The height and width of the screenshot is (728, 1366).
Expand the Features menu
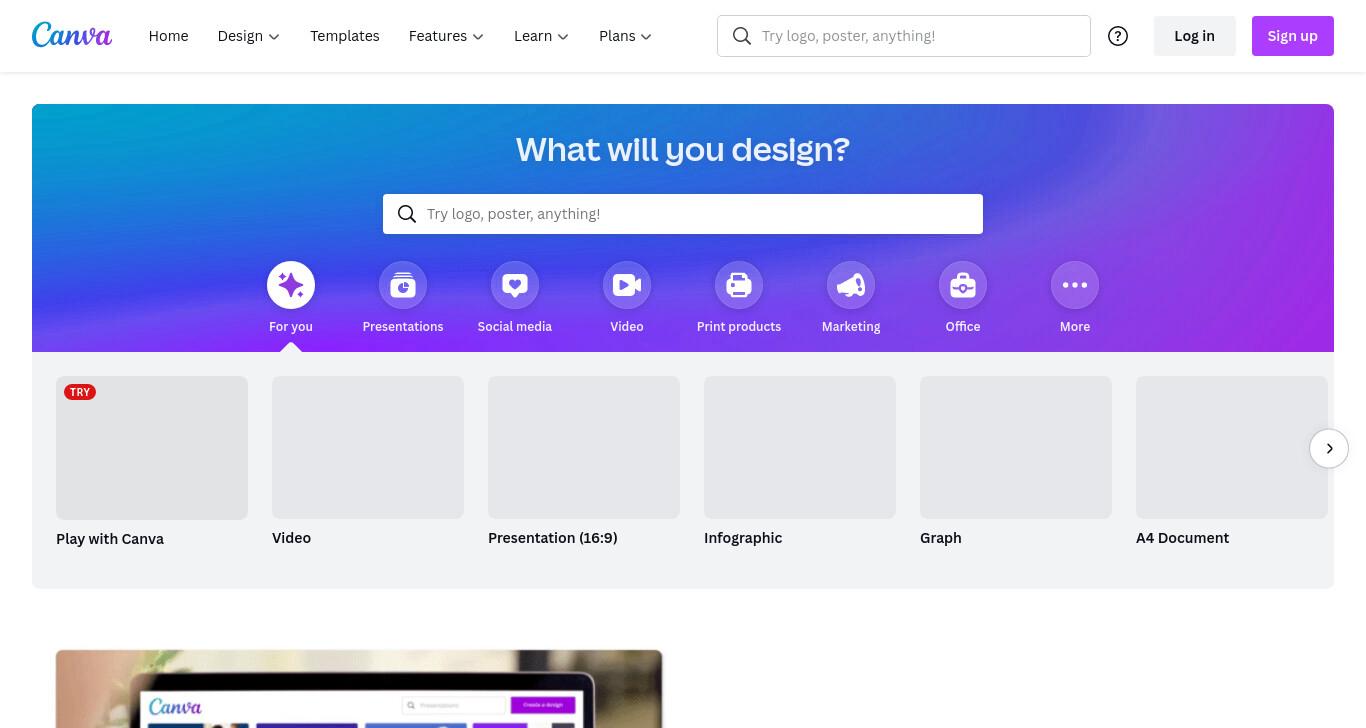[x=446, y=36]
